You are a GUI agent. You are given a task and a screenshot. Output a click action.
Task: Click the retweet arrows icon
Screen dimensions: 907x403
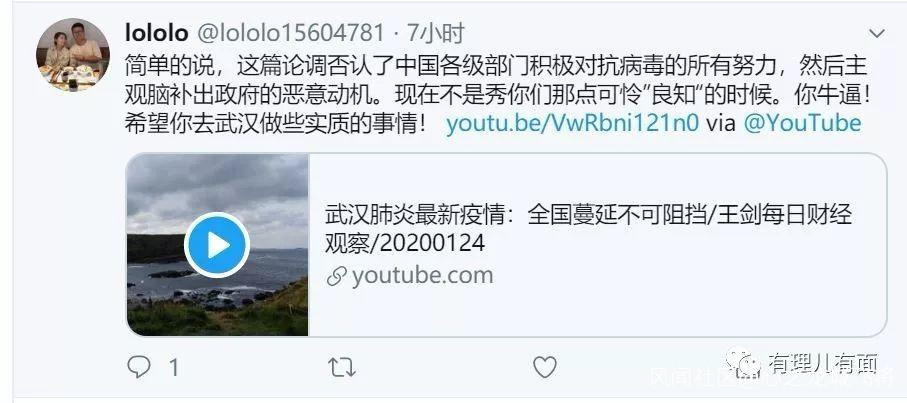tap(342, 367)
